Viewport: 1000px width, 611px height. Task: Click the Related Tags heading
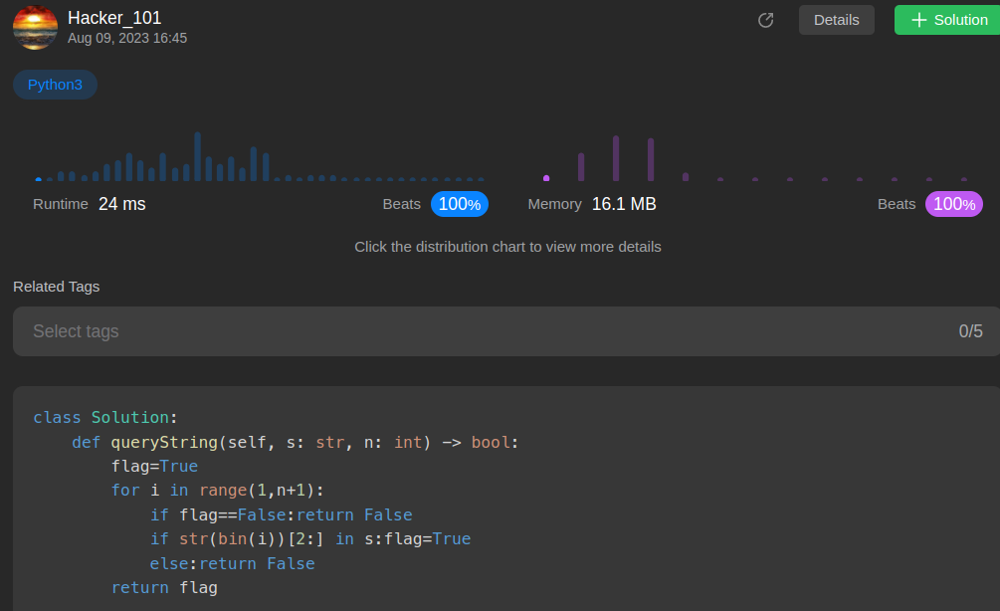(x=56, y=287)
